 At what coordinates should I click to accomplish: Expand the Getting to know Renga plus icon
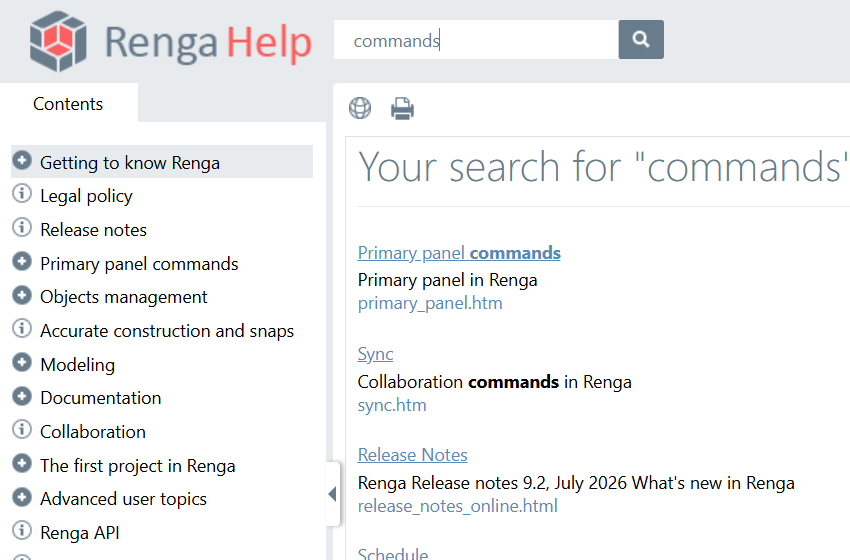pyautogui.click(x=22, y=160)
